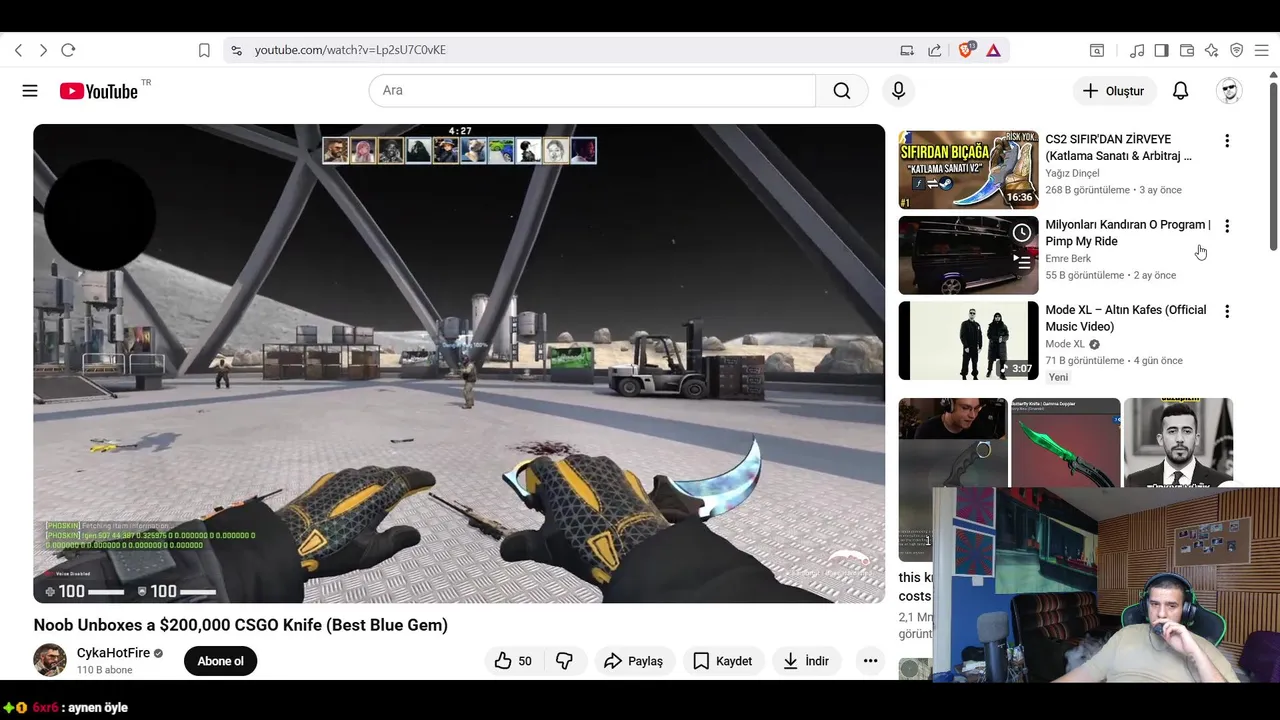Screen dimensions: 1280x720
Task: Open Brave Playlist music note icon
Action: [x=1137, y=50]
